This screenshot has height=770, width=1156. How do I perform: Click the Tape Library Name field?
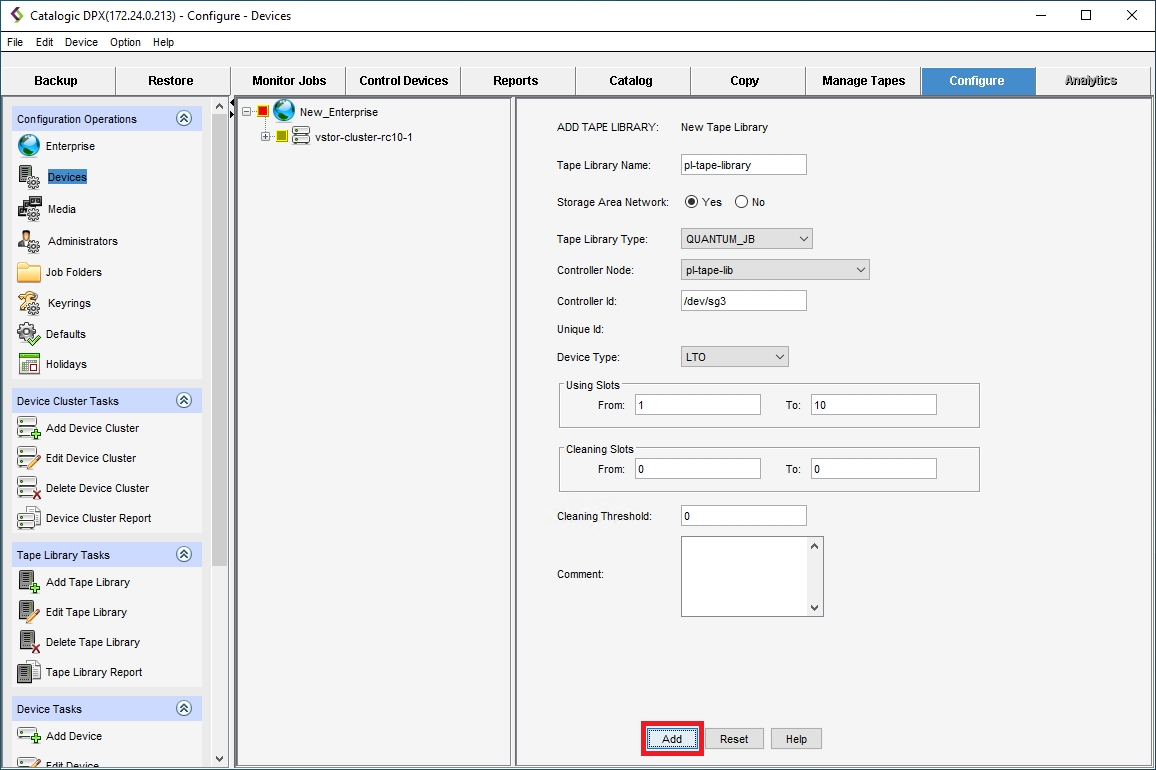743,165
